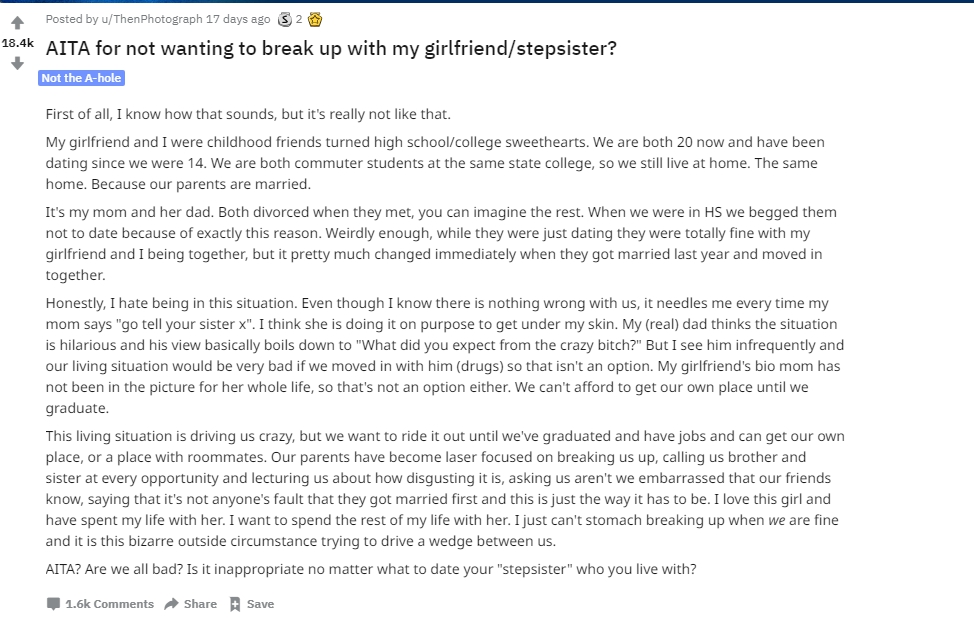
Task: Click the paragraph starting 'My girlfriend and I'
Action: pos(435,163)
